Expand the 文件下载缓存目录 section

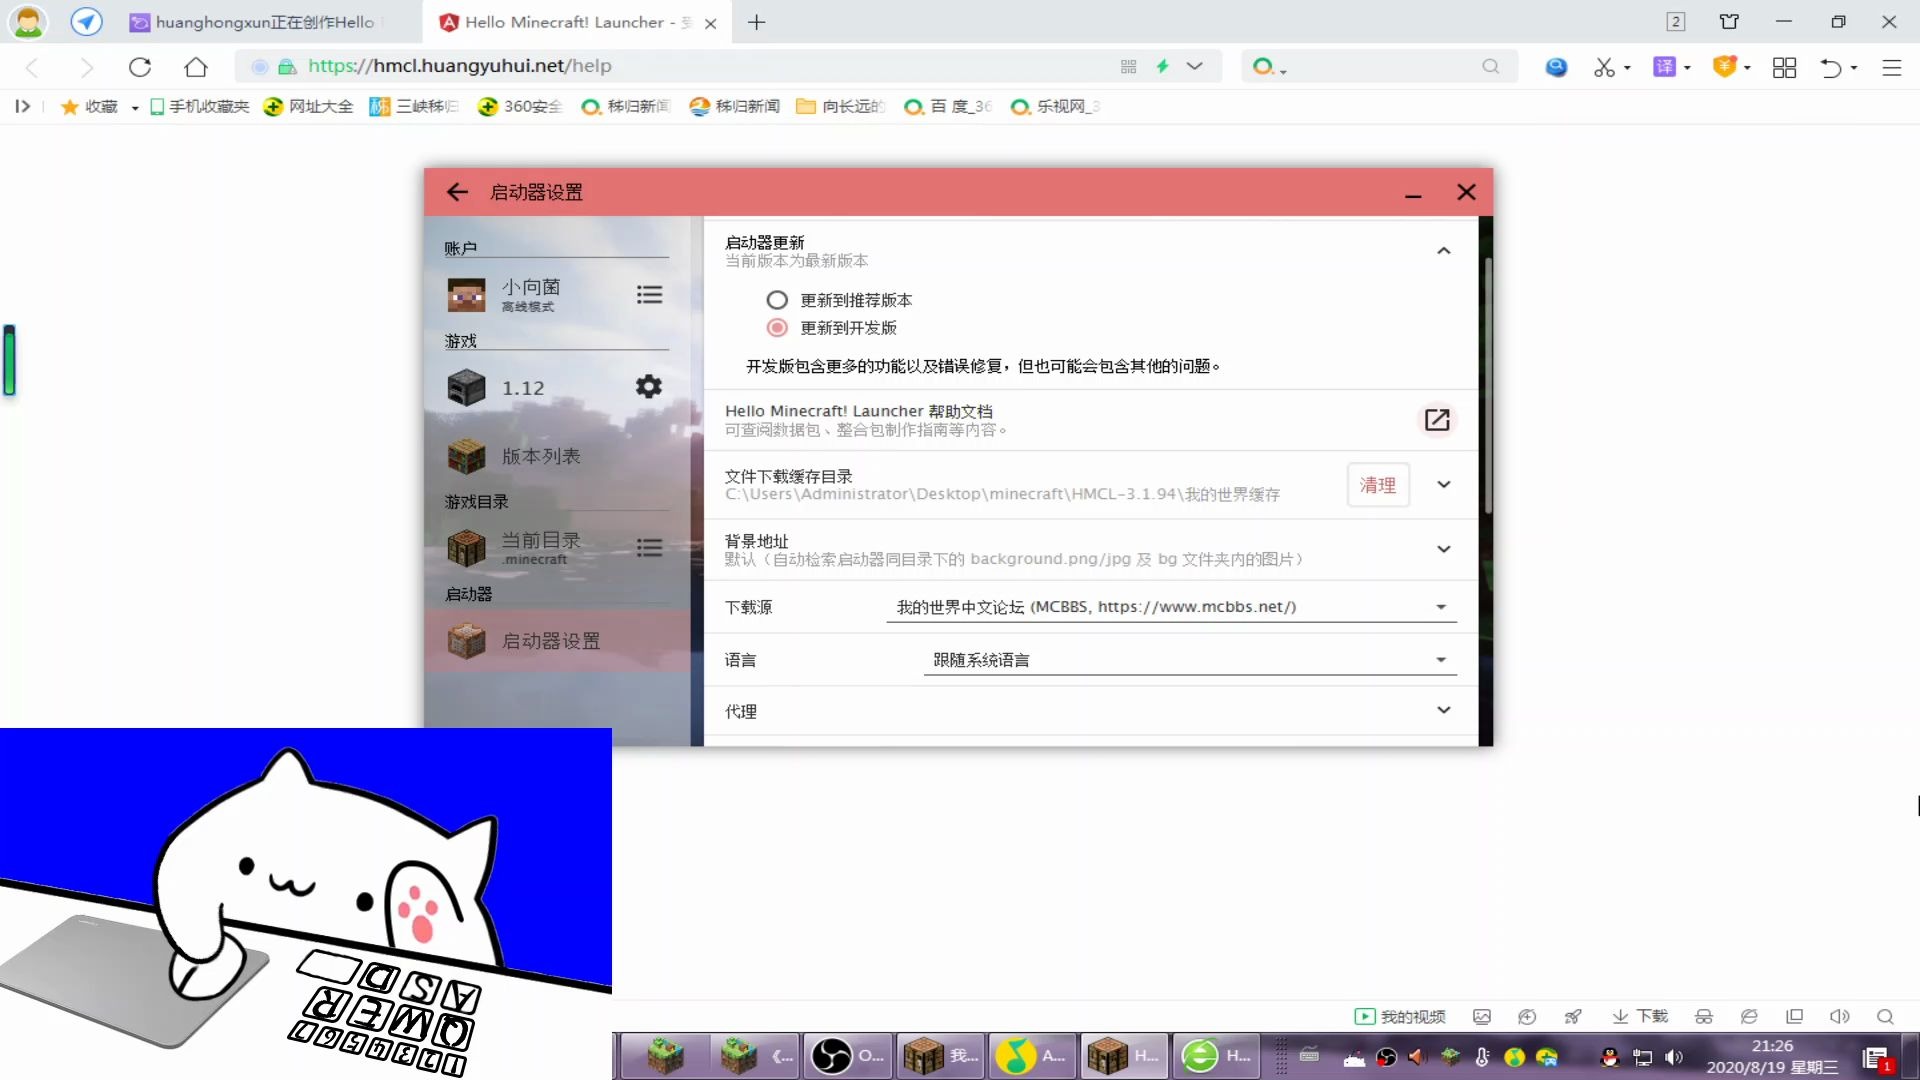pyautogui.click(x=1443, y=485)
